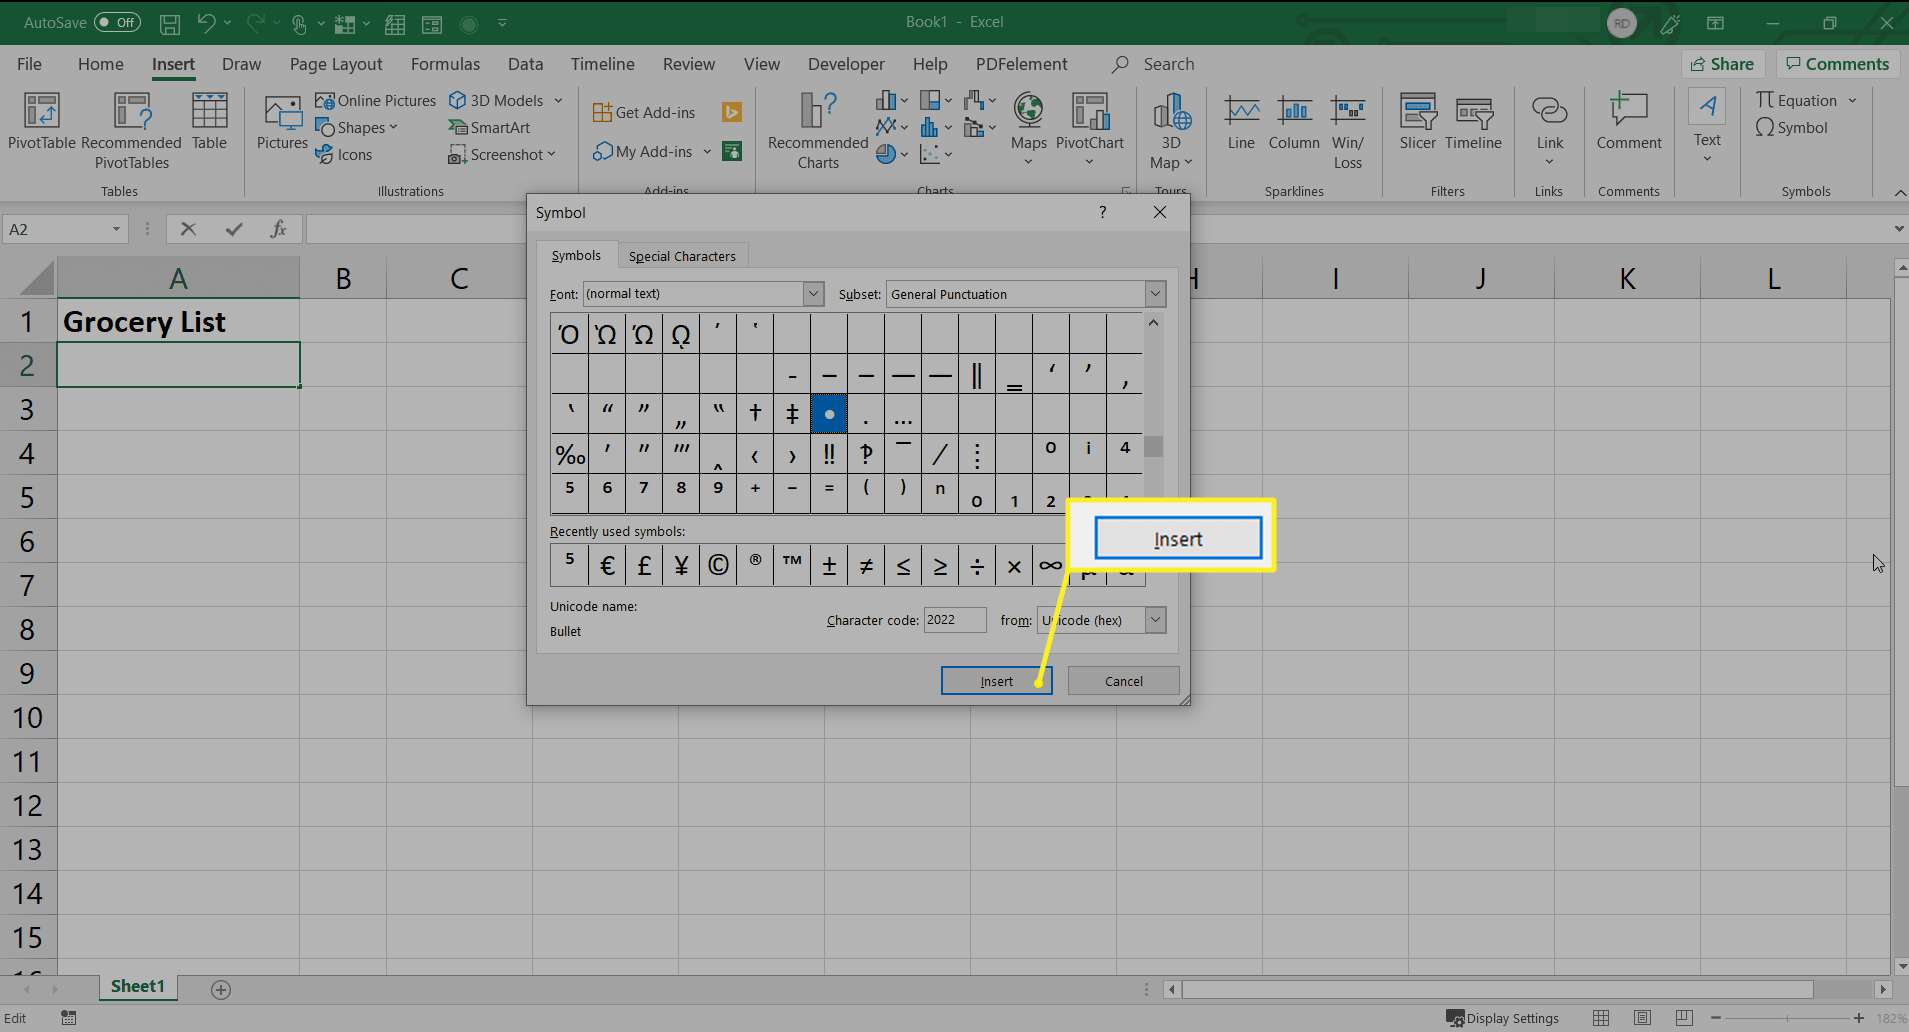Insert Icons from the Illustrations group

pyautogui.click(x=343, y=154)
